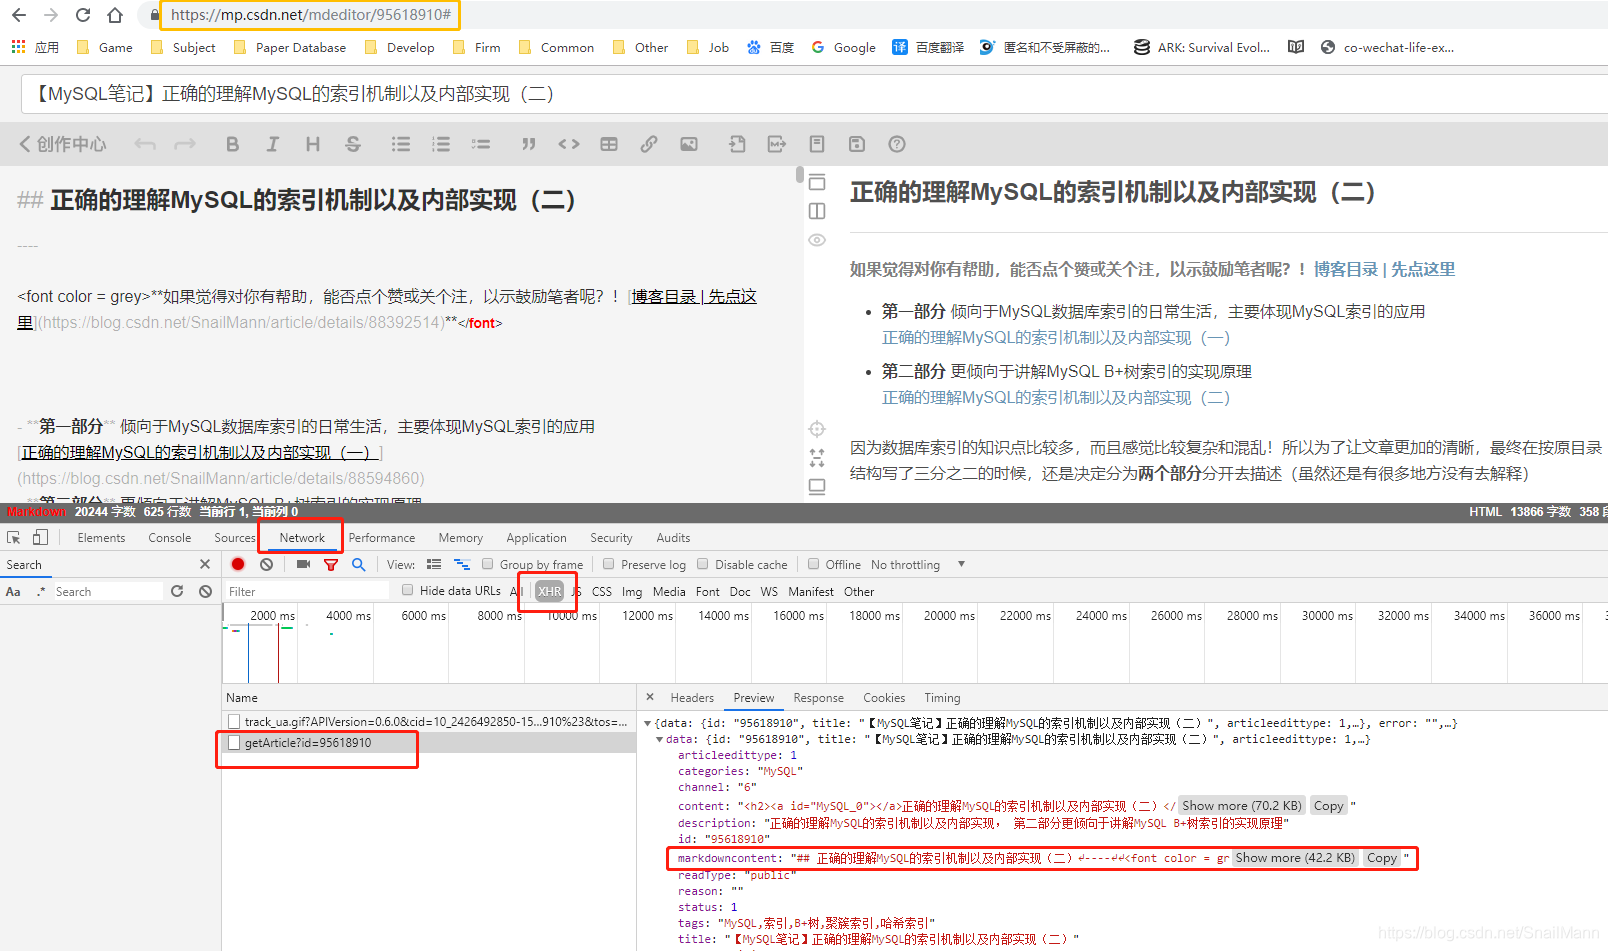1608x951 pixels.
Task: Enable Disable cache checkbox
Action: coord(702,564)
